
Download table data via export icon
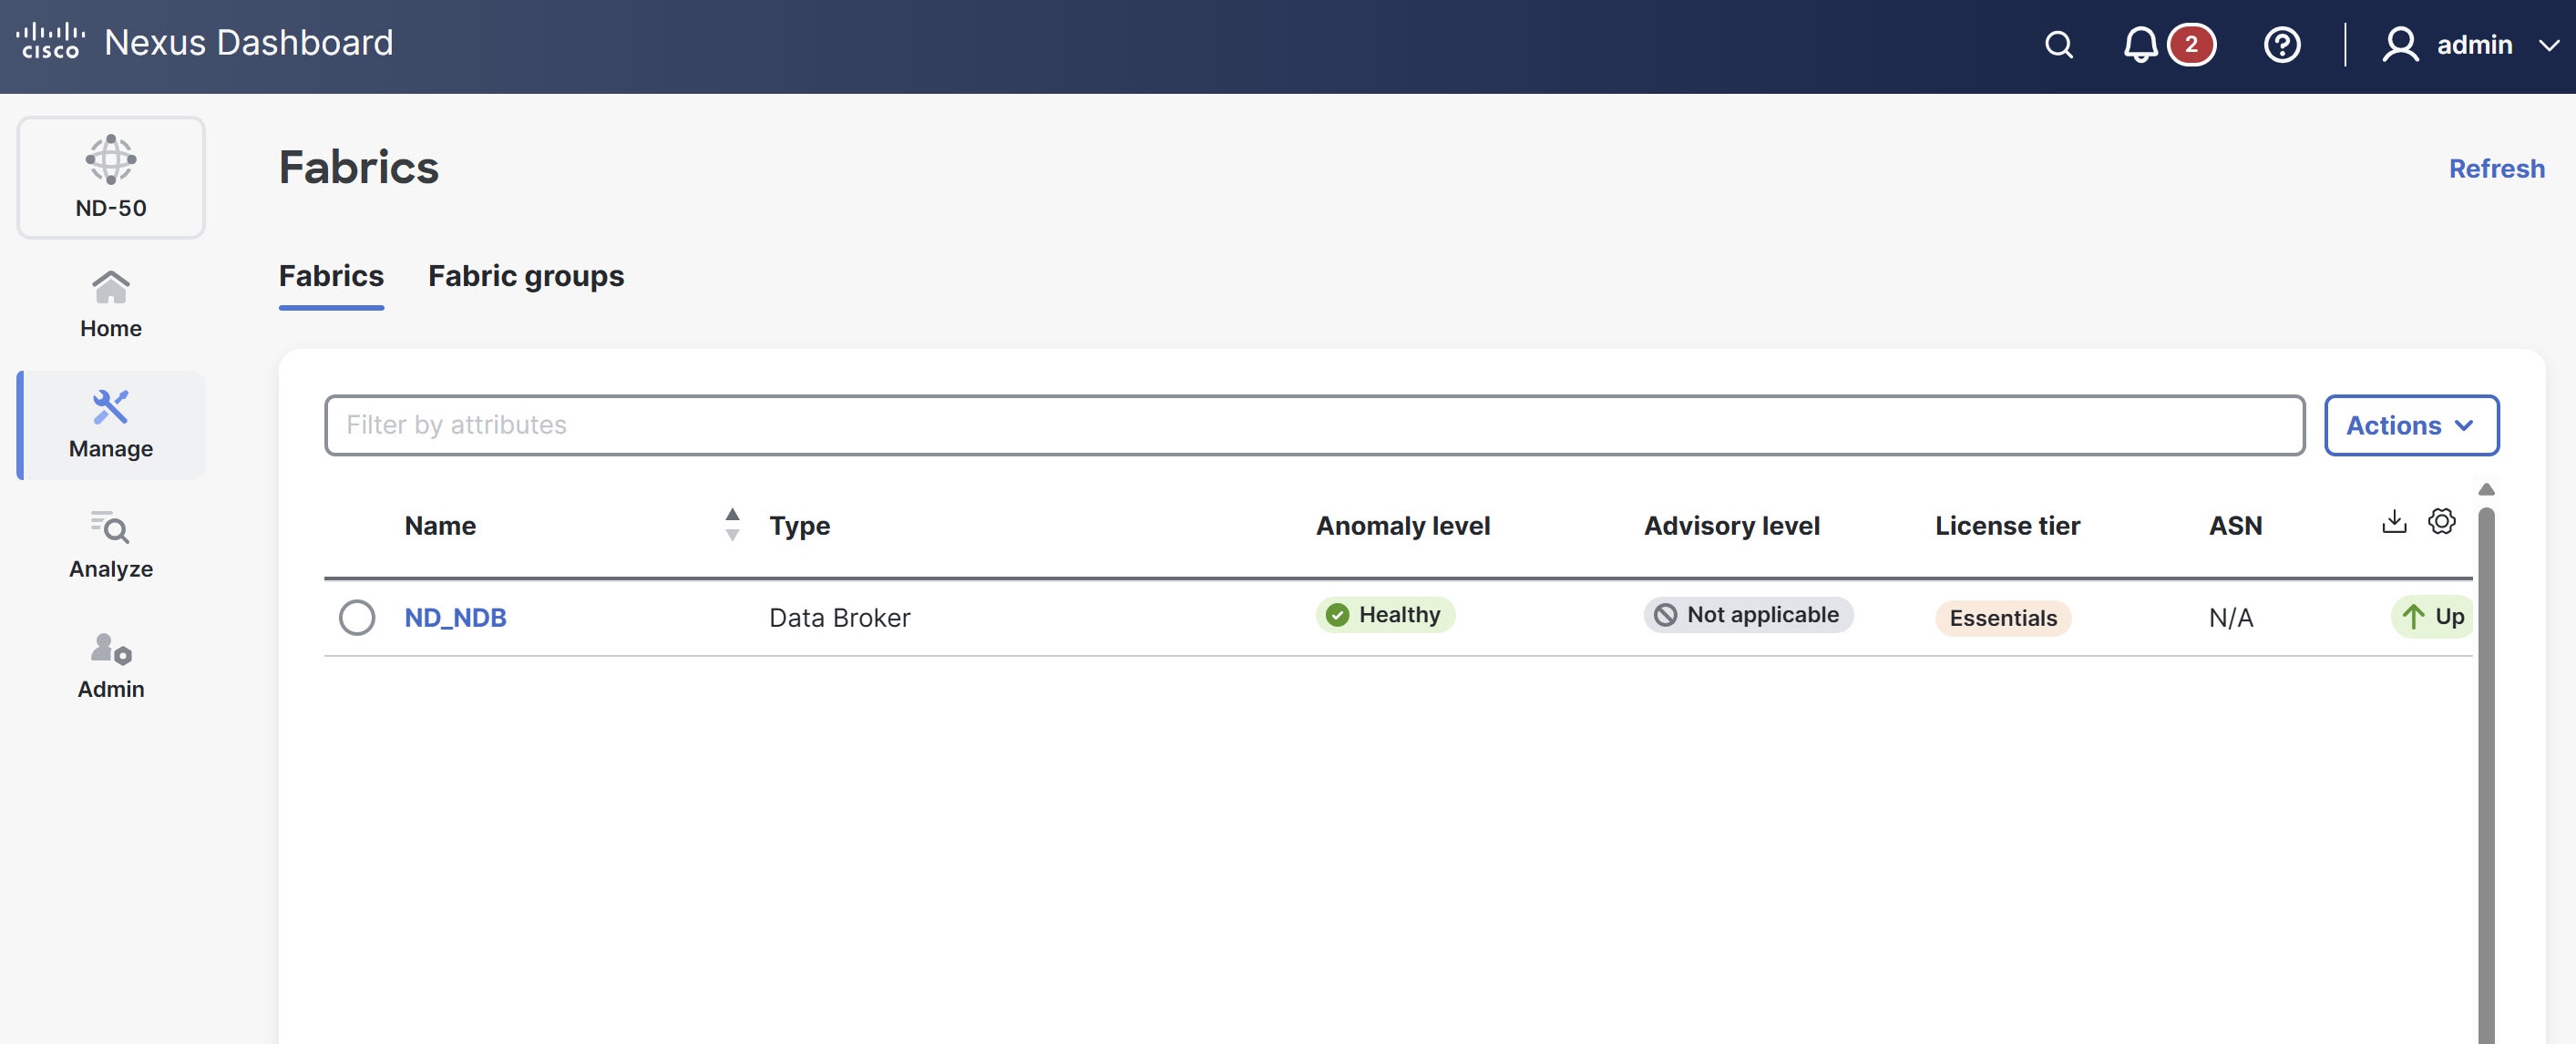[2393, 521]
